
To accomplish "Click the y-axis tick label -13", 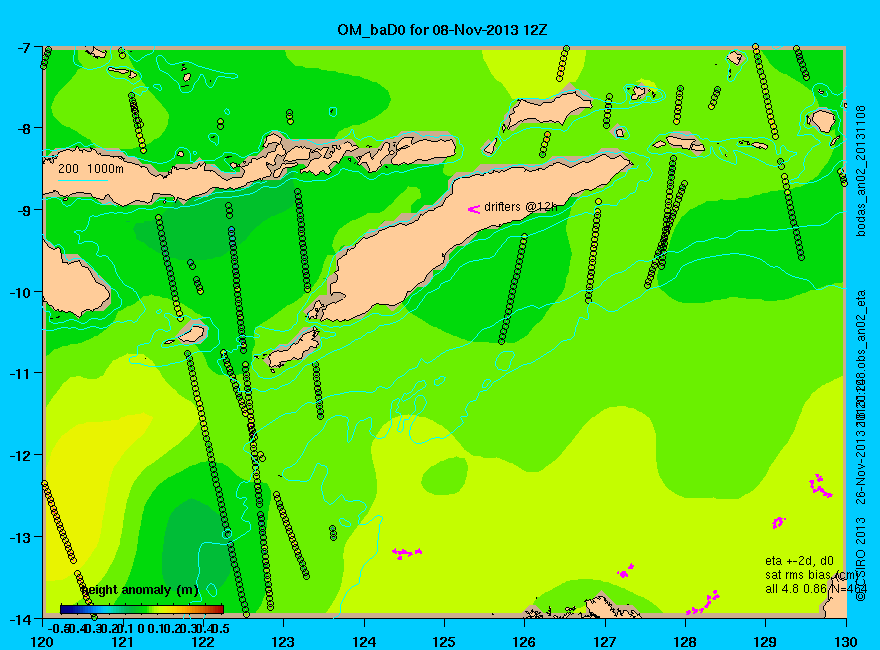I will [x=19, y=537].
